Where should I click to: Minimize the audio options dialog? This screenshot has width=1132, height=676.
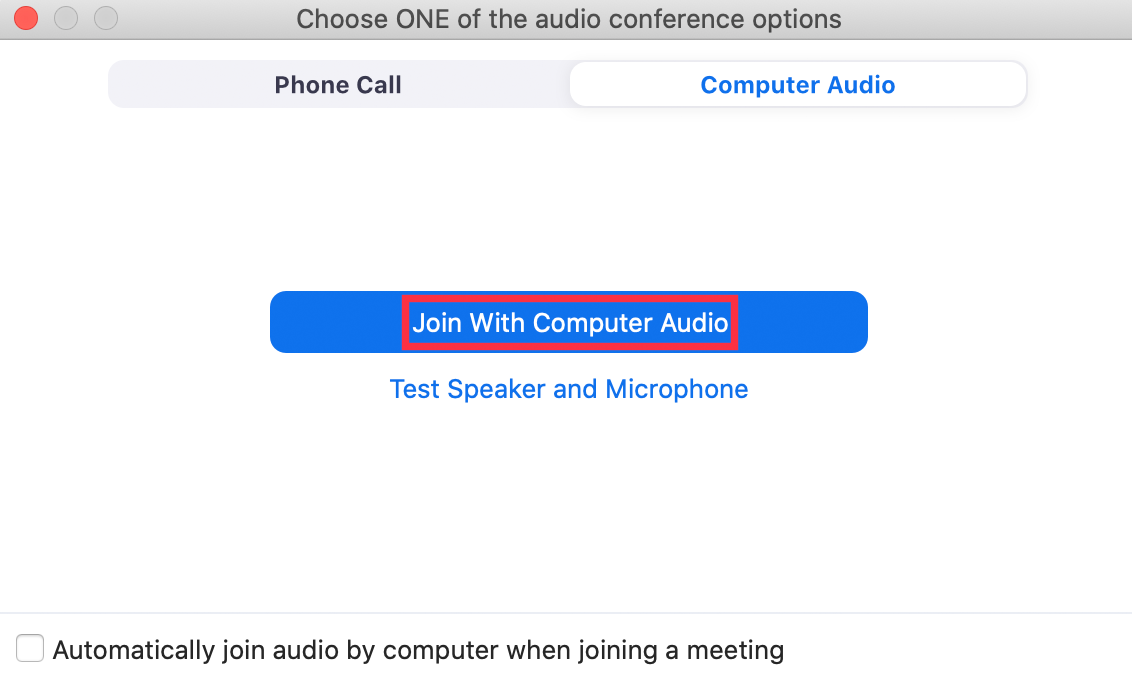click(x=65, y=18)
